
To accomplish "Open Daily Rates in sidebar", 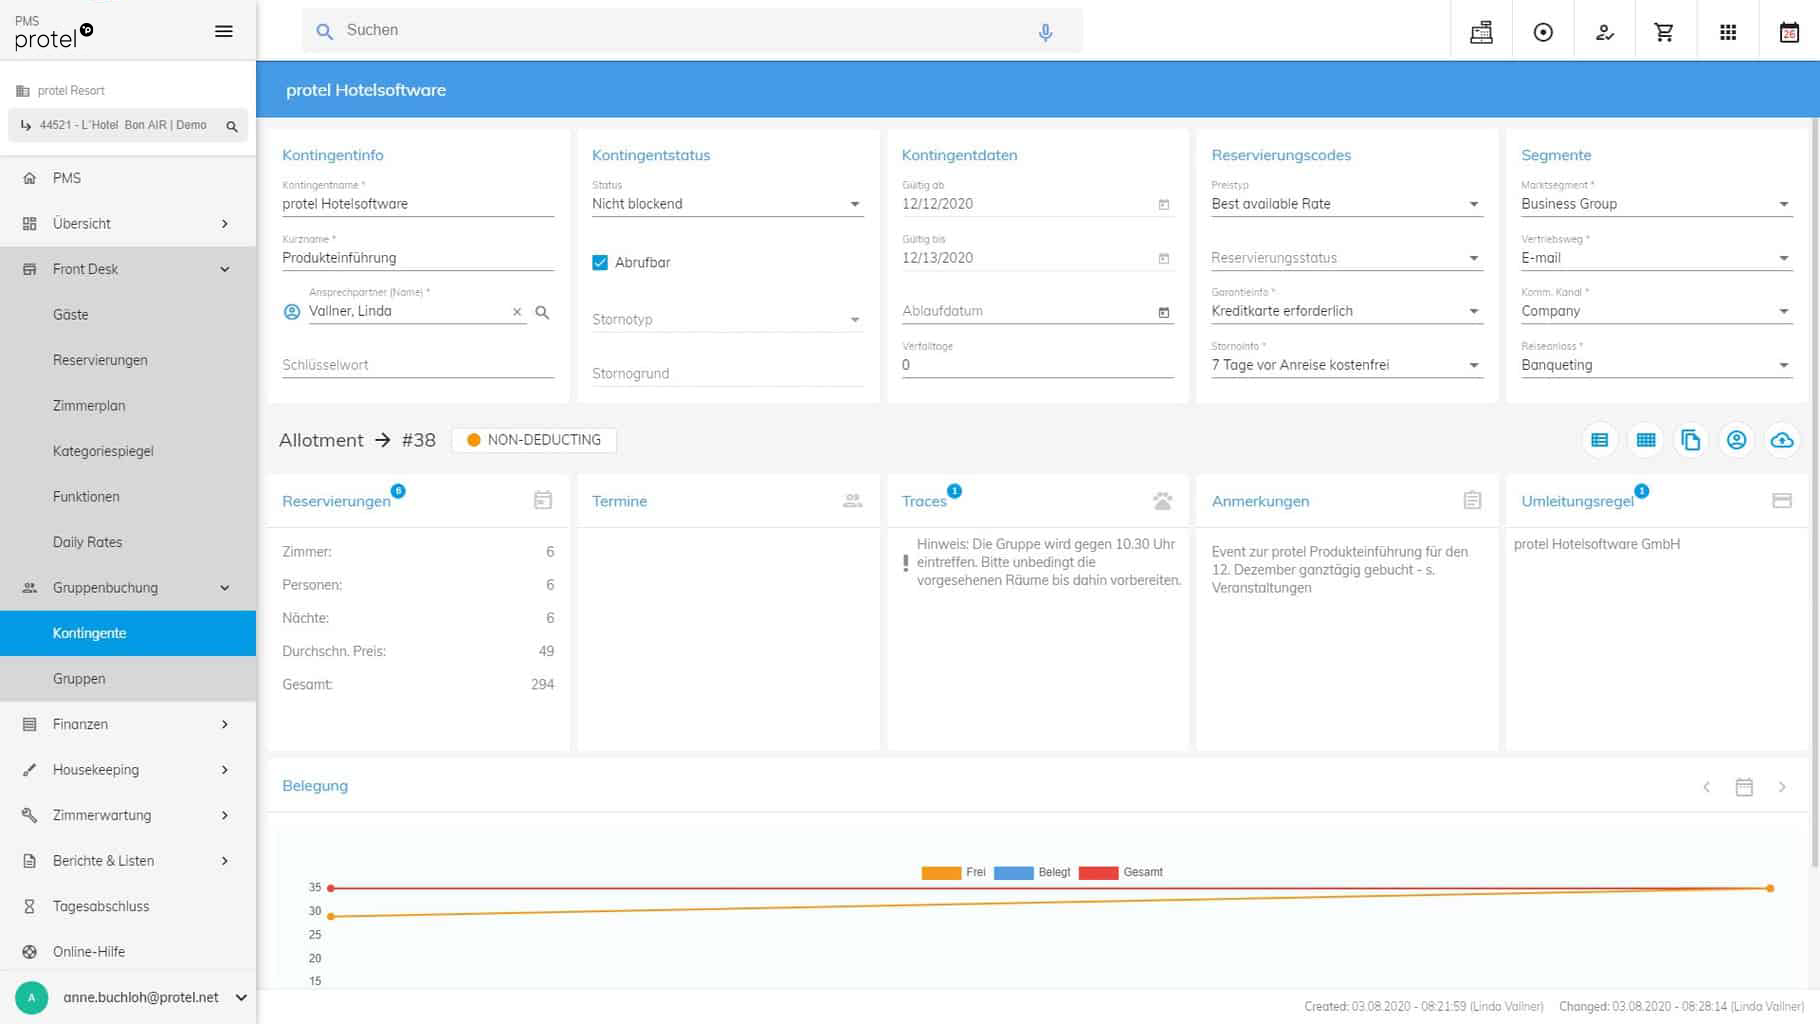I will pyautogui.click(x=128, y=542).
